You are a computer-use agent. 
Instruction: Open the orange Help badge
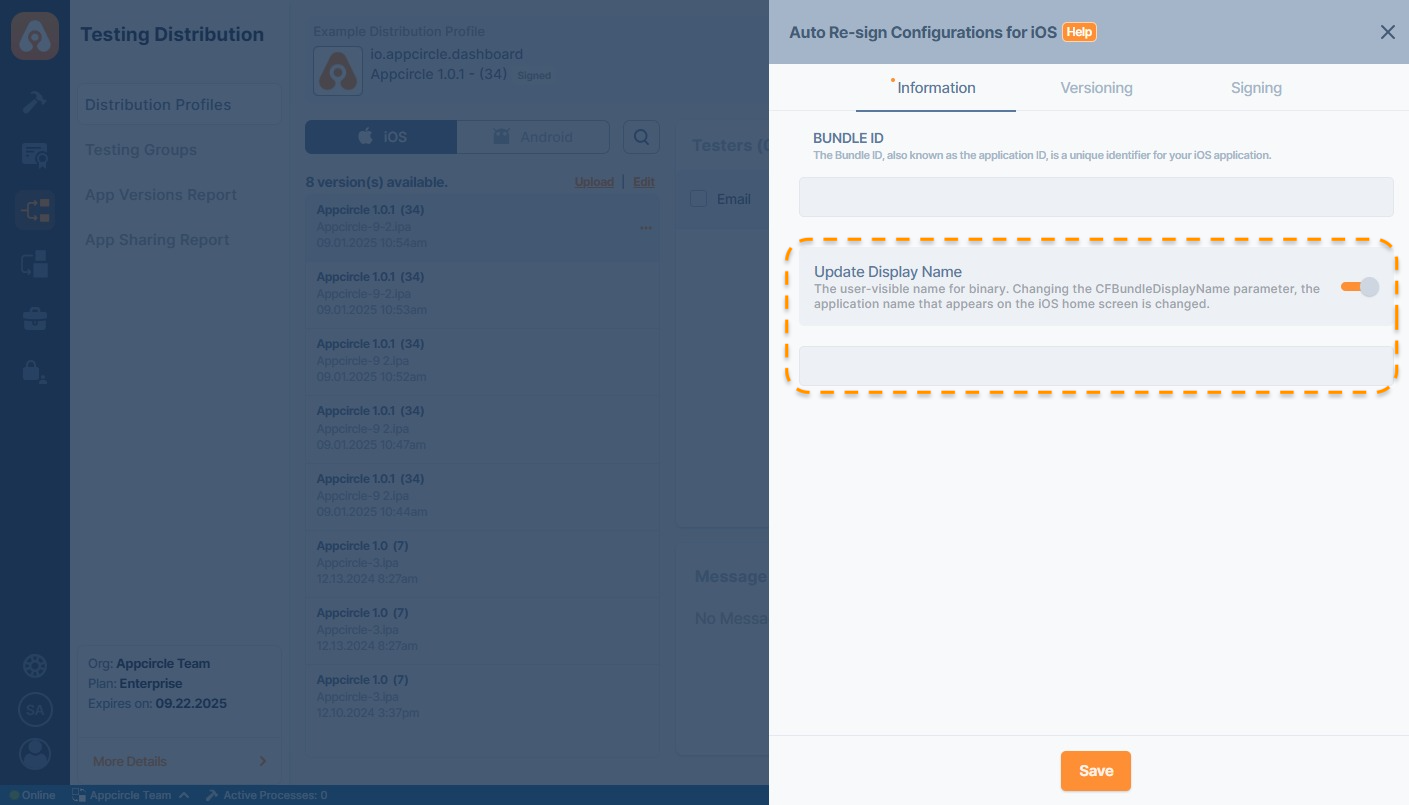point(1079,32)
